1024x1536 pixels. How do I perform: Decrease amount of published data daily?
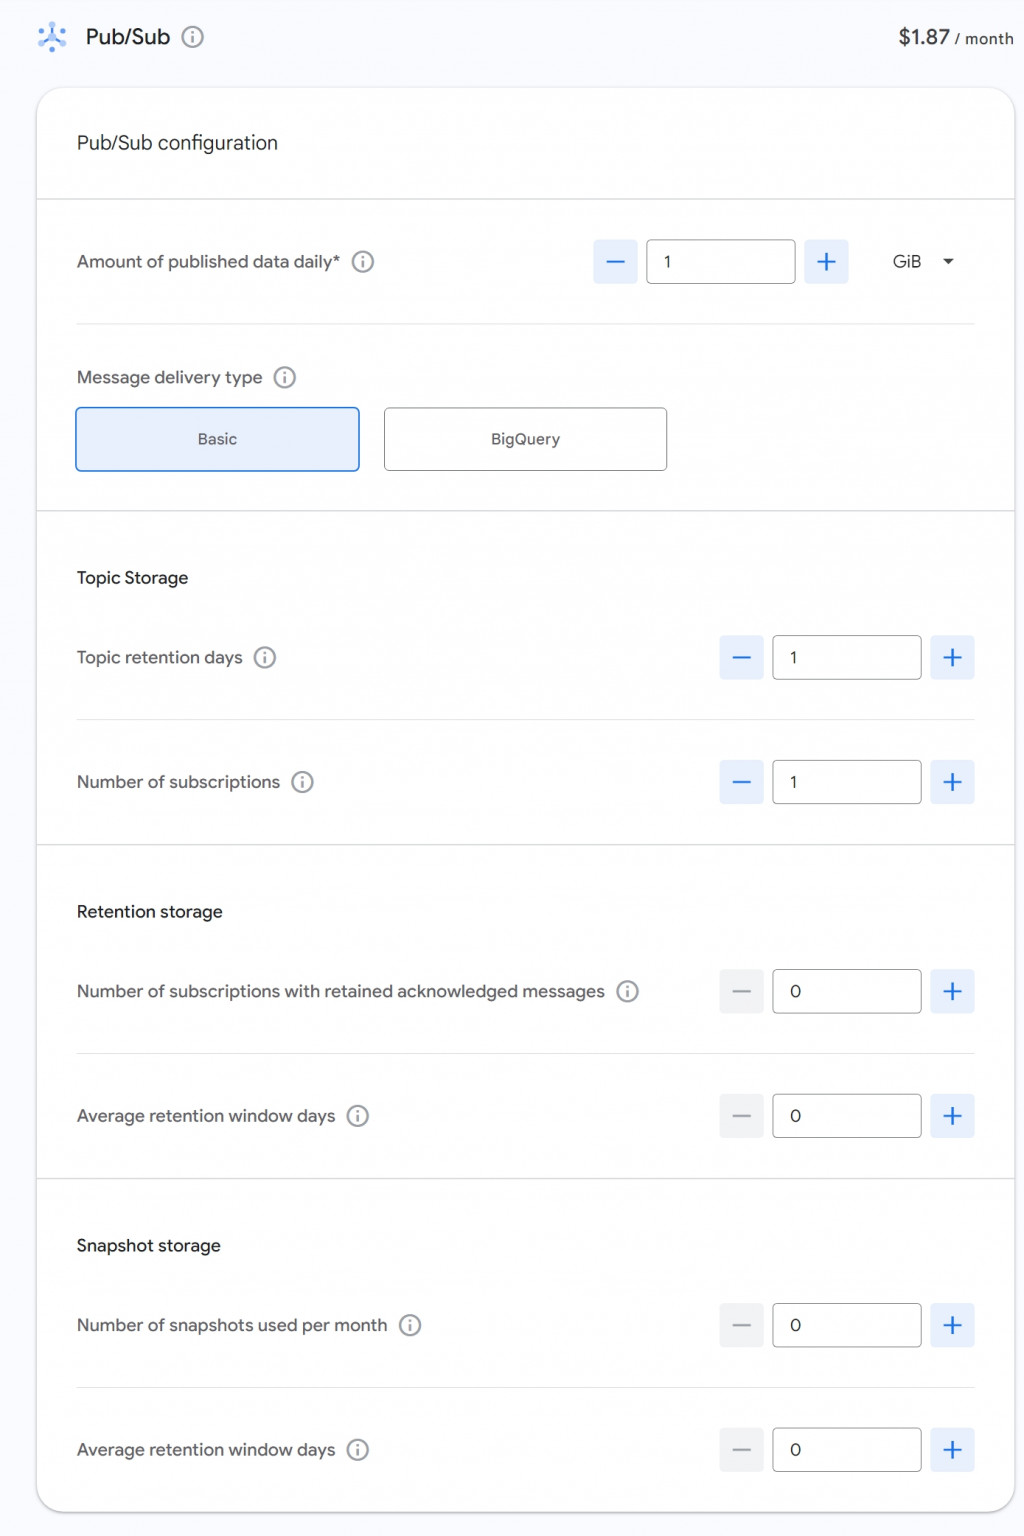(615, 262)
